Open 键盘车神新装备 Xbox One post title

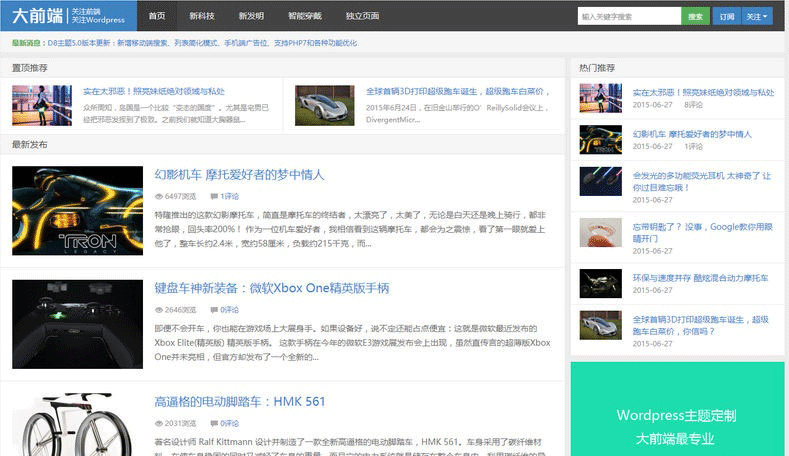point(272,288)
